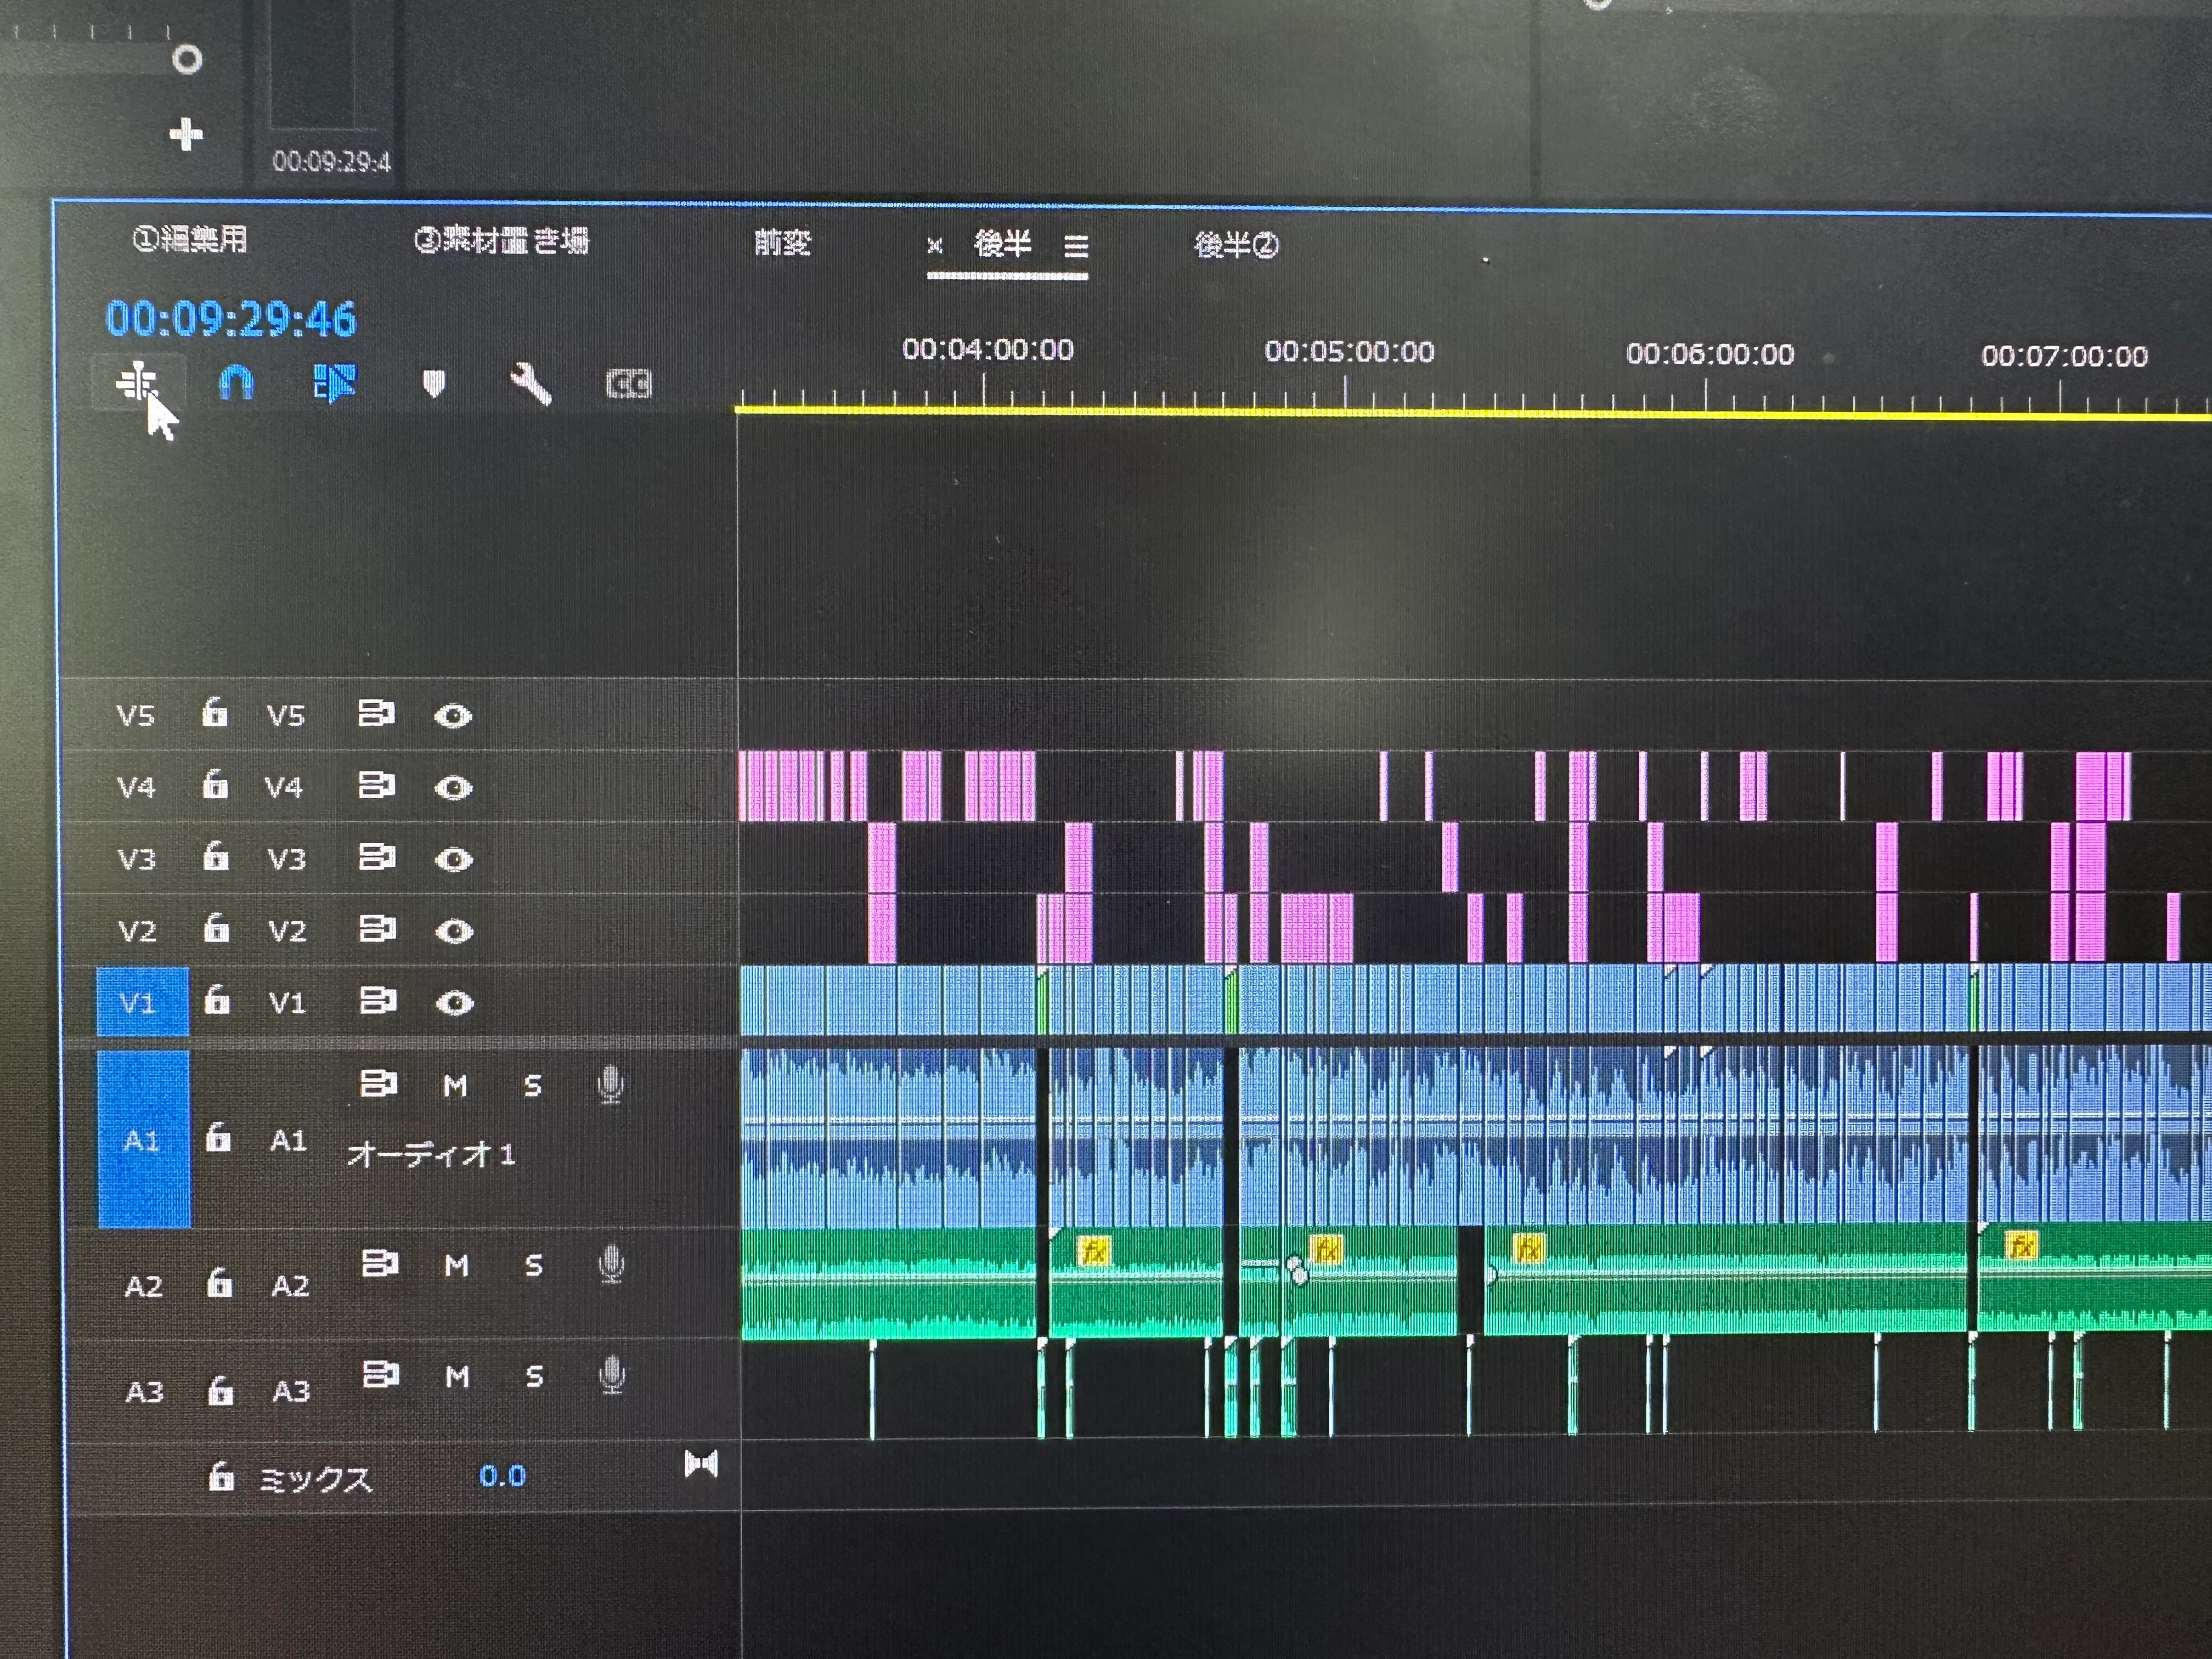Hide track V5 using the eye icon
Viewport: 2212px width, 1659px height.
click(x=452, y=716)
